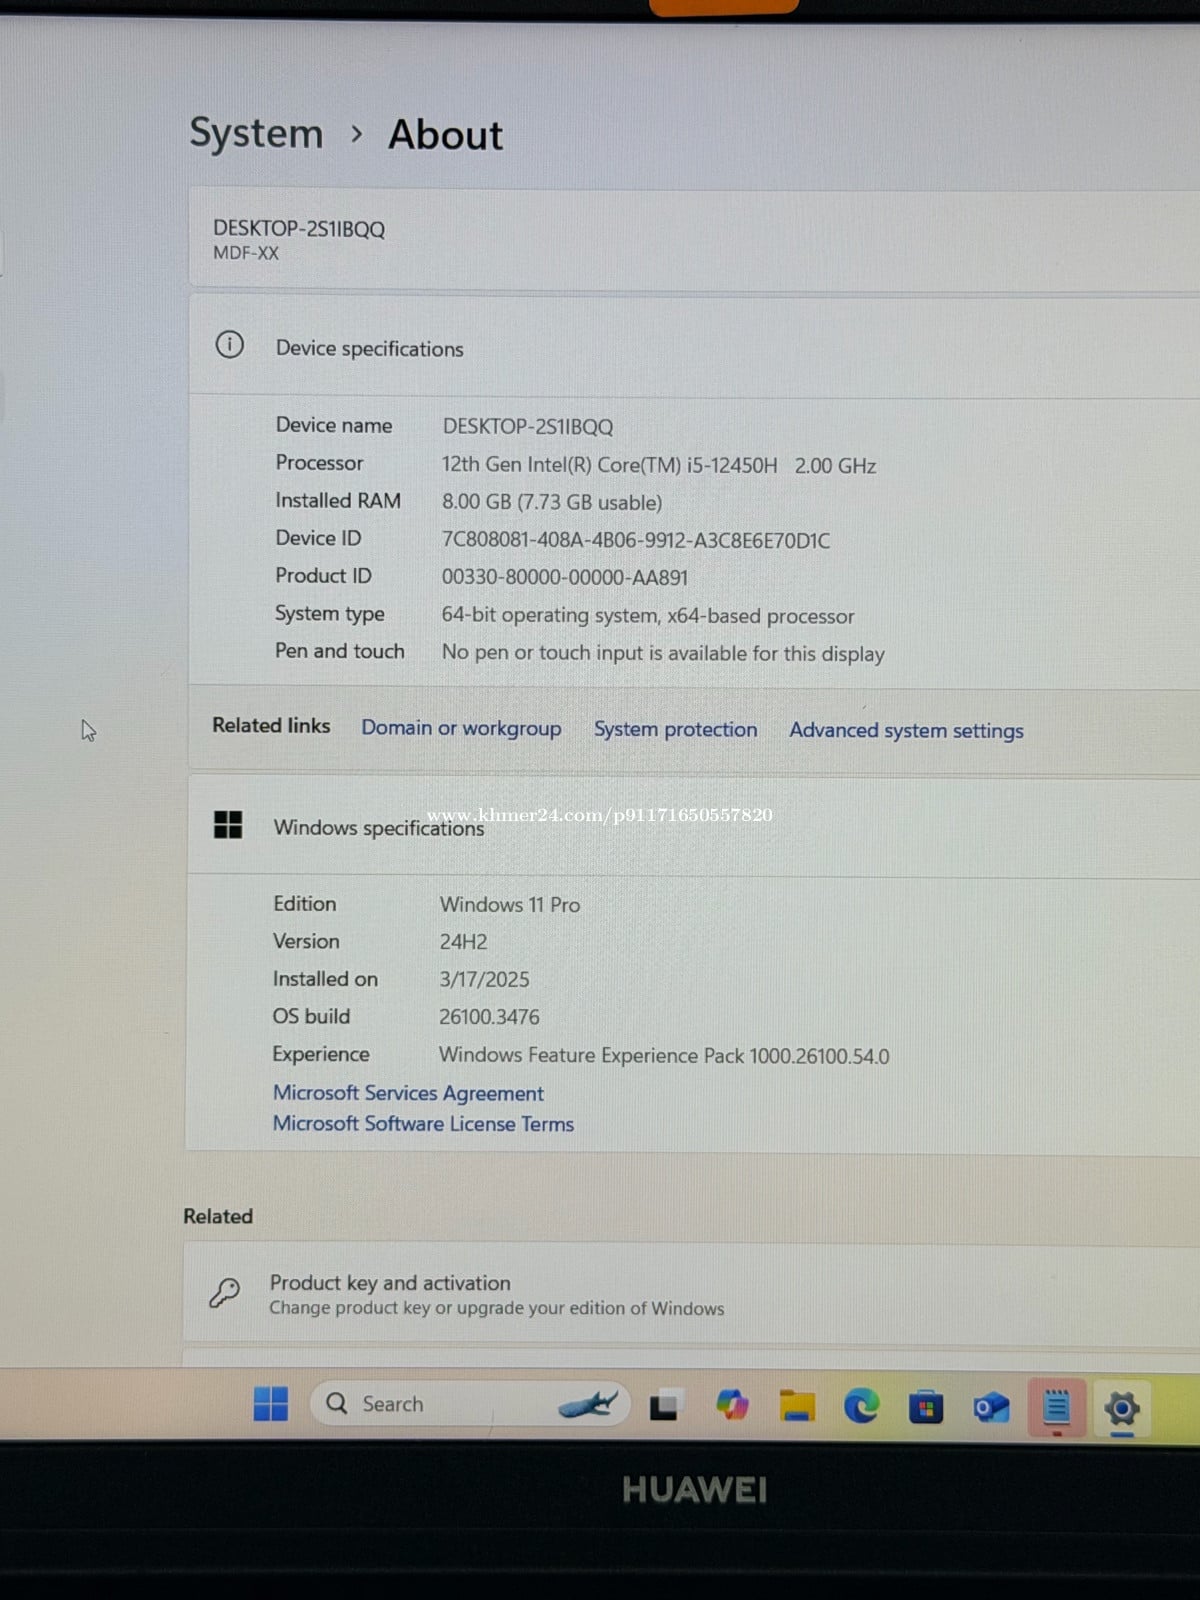The width and height of the screenshot is (1200, 1600).
Task: Click the Settings gear taskbar icon
Action: pos(1122,1409)
